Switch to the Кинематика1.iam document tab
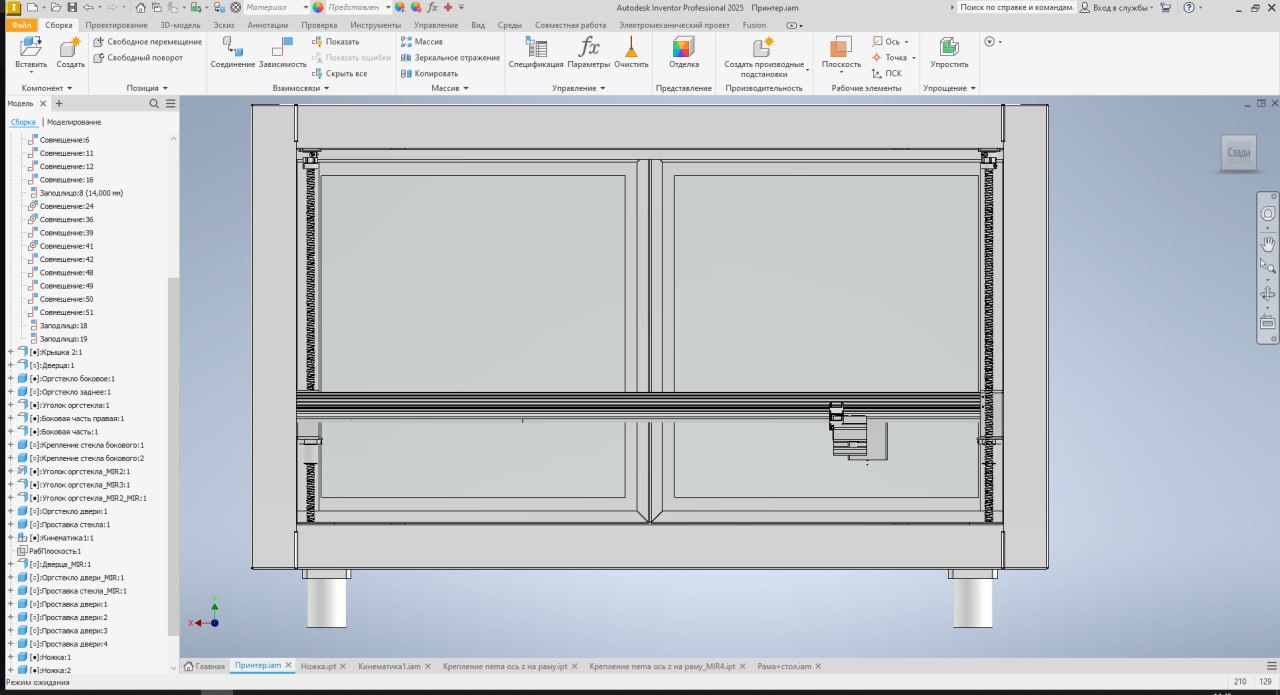 pos(388,666)
